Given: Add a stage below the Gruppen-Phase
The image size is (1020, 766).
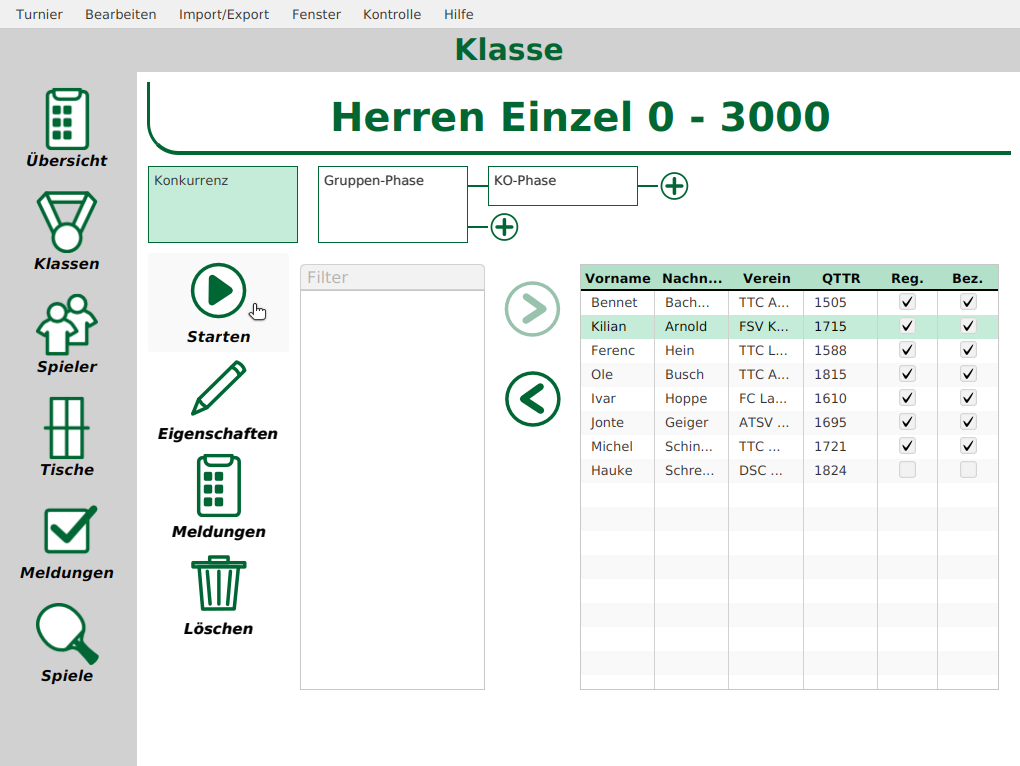Looking at the screenshot, I should (504, 227).
